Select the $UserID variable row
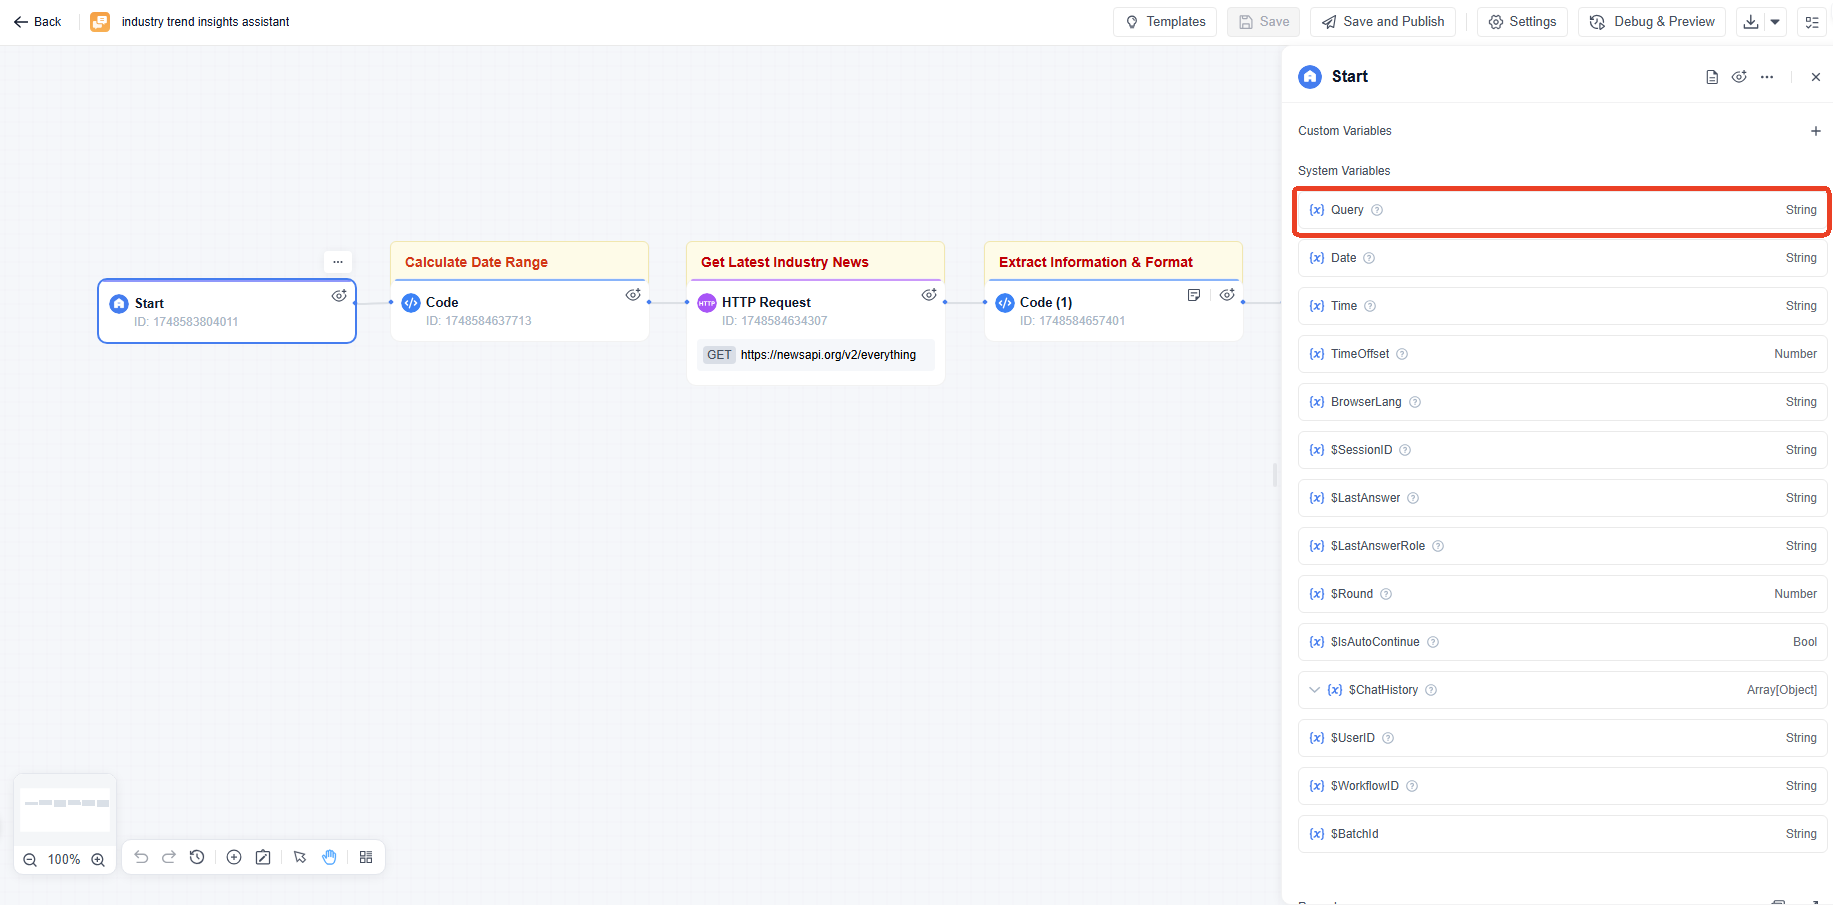The width and height of the screenshot is (1833, 905). 1562,738
